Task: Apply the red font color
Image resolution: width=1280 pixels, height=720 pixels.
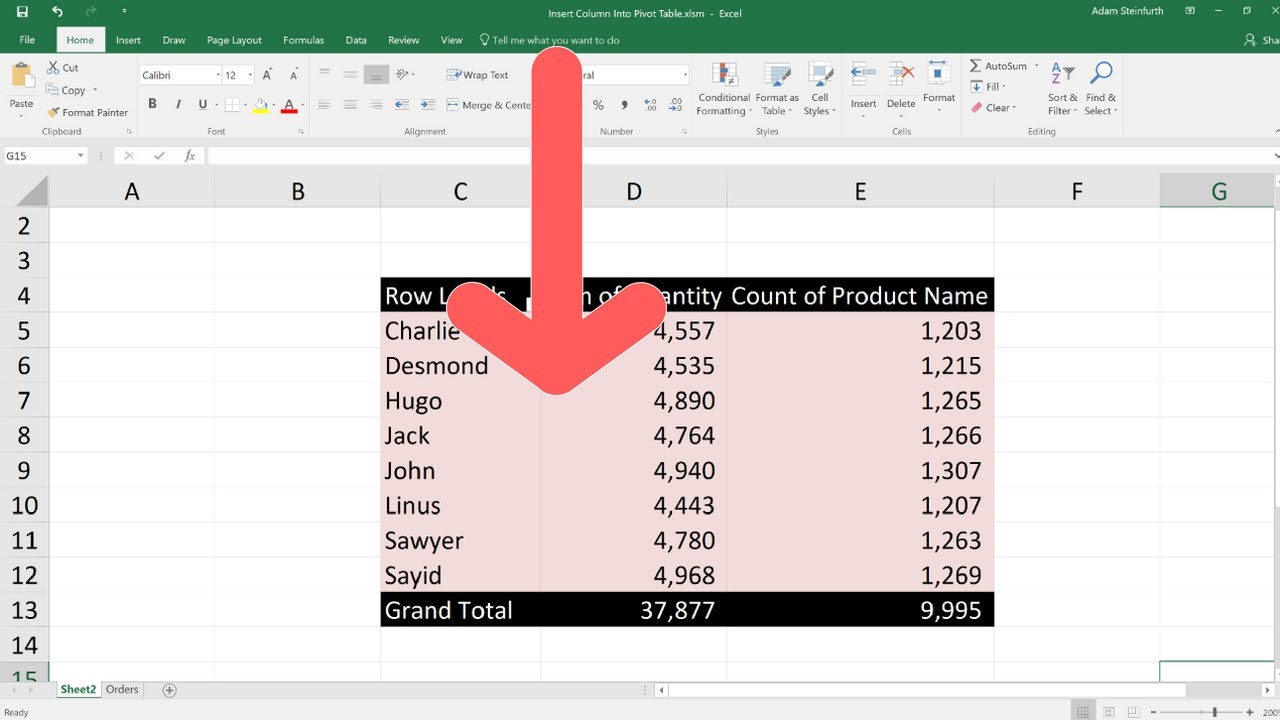Action: (289, 104)
